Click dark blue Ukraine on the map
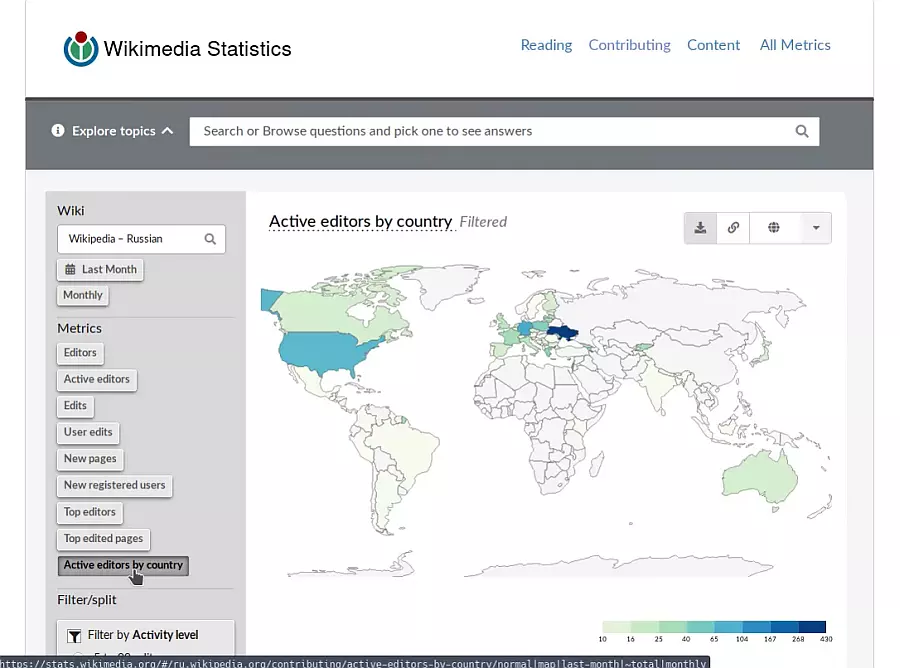The height and width of the screenshot is (668, 900). point(562,332)
